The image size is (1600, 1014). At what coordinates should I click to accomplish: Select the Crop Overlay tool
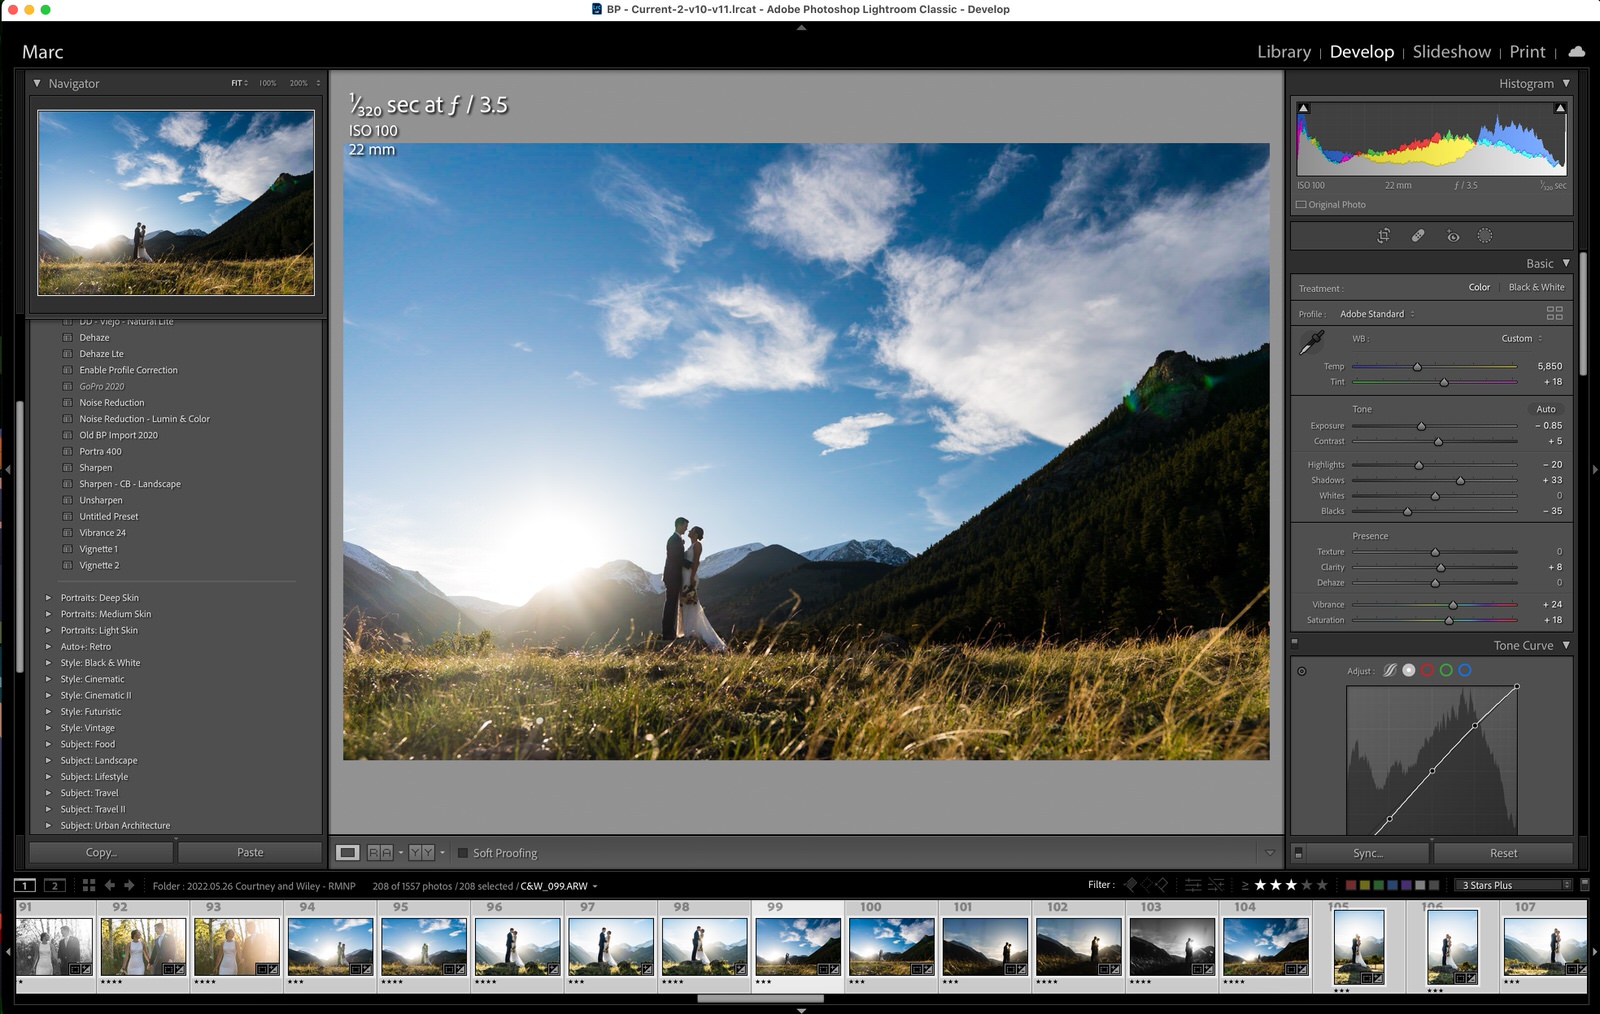pos(1384,236)
